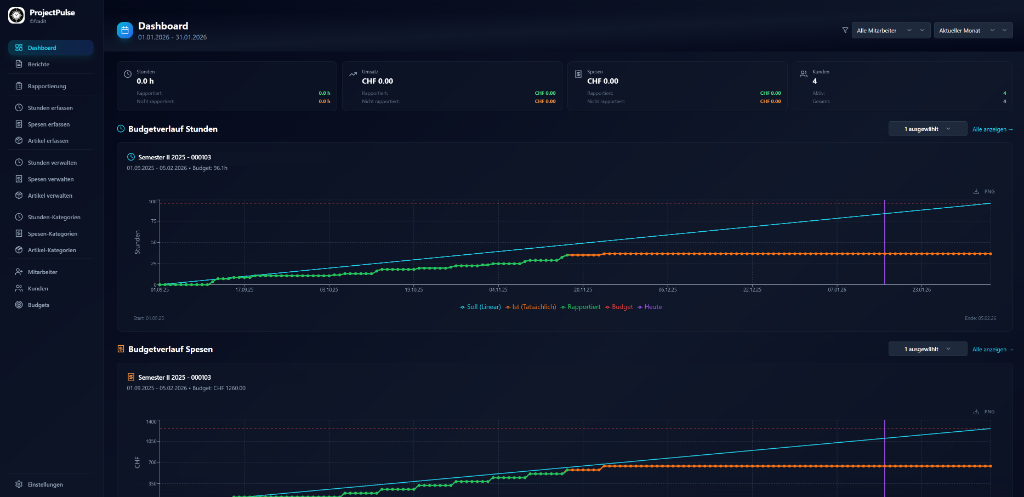The height and width of the screenshot is (497, 1024).
Task: Open Stunden-Kategorien page
Action: point(50,217)
